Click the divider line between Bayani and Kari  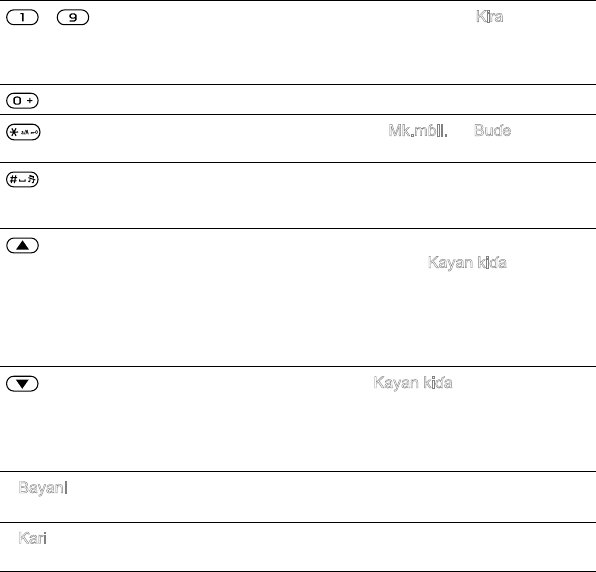coord(298,522)
